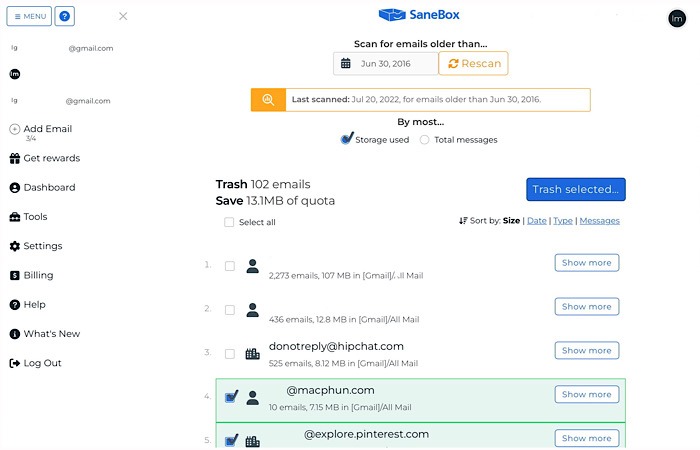Viewport: 700px width, 450px height.
Task: Go to Billing label
Action: [x=38, y=275]
